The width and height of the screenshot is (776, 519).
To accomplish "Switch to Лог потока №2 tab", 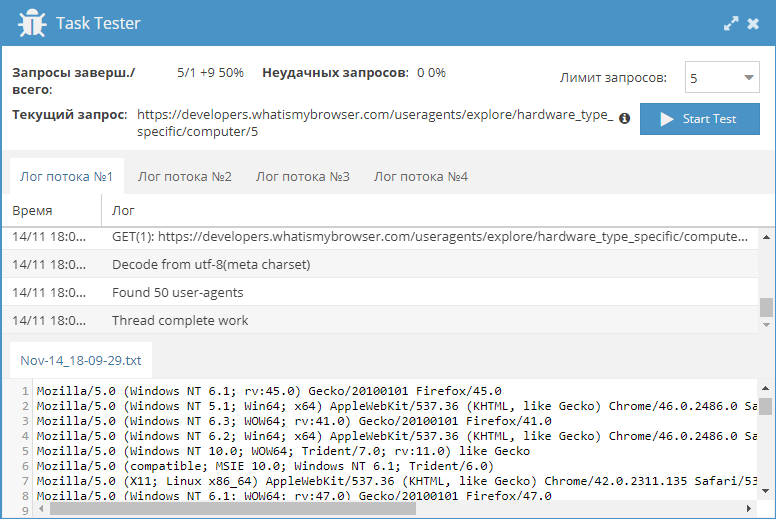I will 185,177.
